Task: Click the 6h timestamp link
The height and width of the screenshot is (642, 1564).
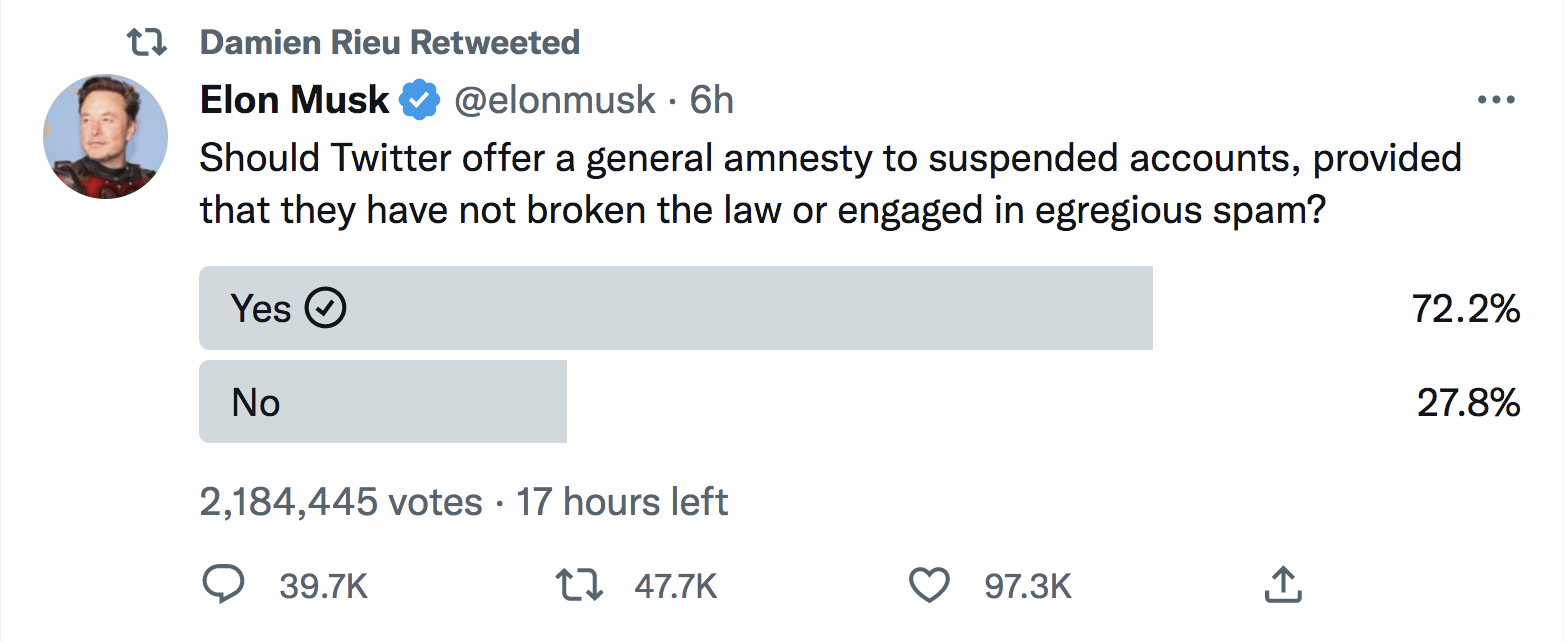Action: pyautogui.click(x=712, y=100)
